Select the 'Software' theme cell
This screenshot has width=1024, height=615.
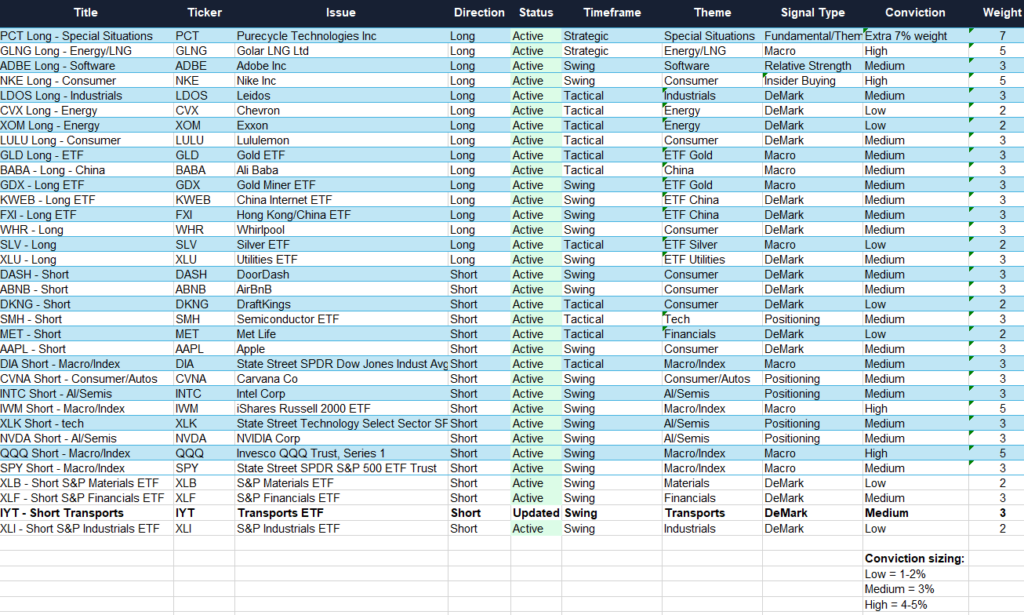[712, 66]
